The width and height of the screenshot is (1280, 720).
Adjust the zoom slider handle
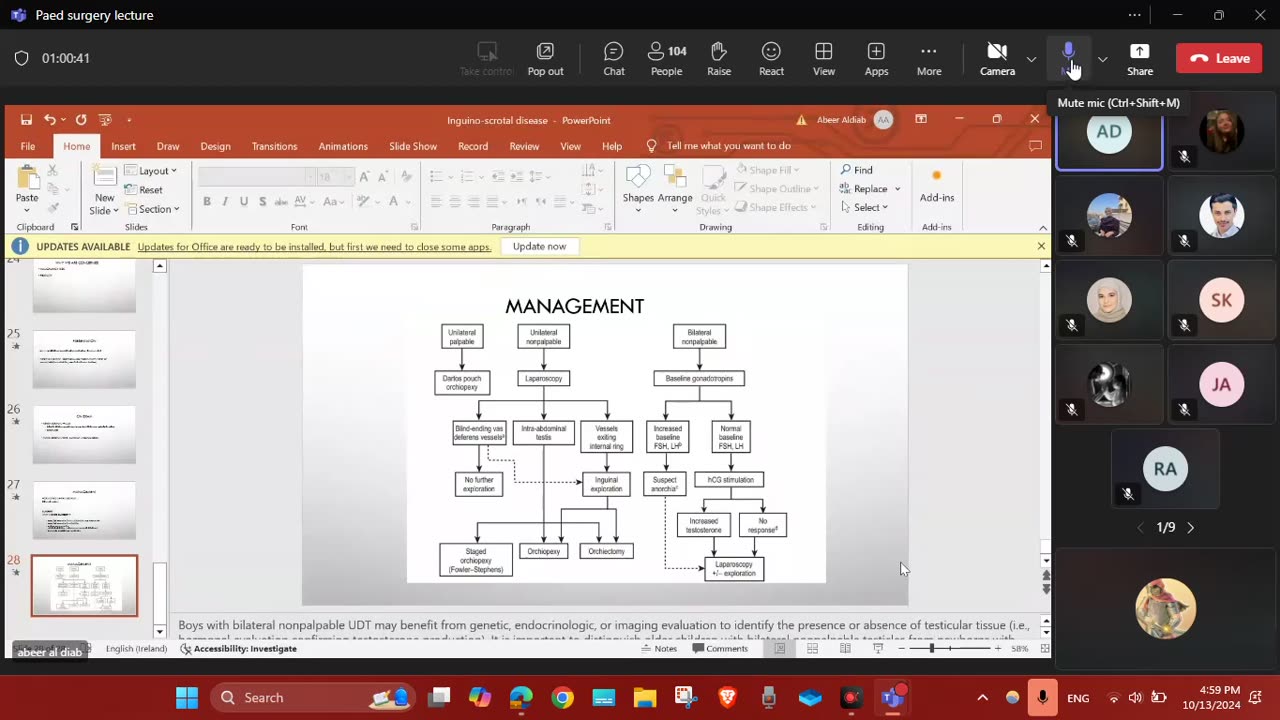click(931, 649)
